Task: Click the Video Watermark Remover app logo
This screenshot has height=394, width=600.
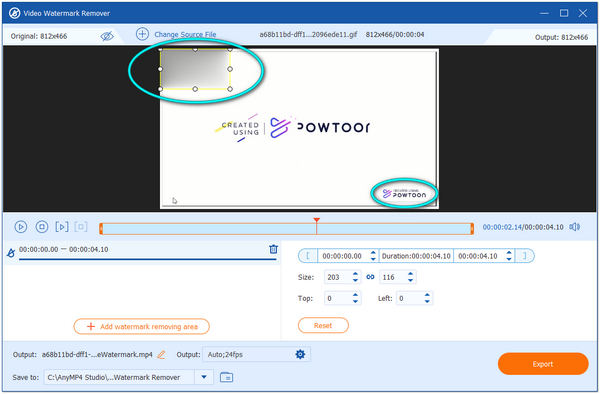Action: point(14,13)
